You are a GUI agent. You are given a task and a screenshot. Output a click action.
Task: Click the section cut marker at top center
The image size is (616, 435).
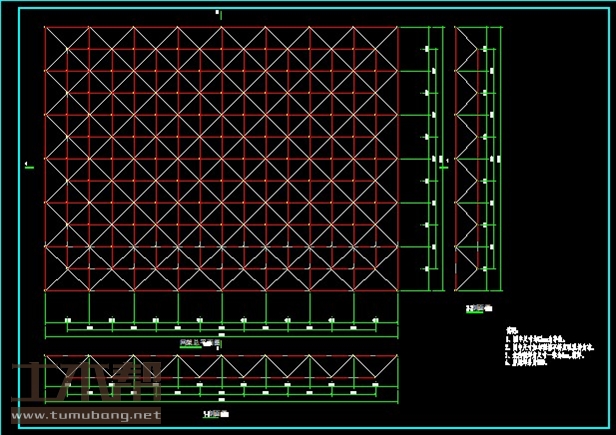(218, 13)
